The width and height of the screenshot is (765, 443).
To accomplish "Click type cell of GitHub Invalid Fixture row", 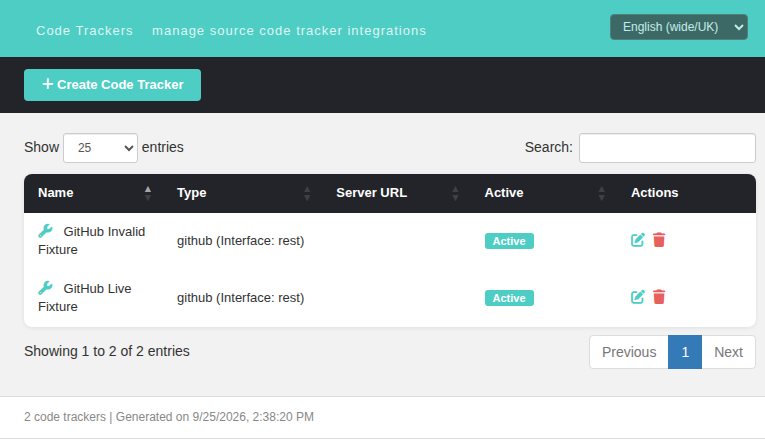I will 241,241.
